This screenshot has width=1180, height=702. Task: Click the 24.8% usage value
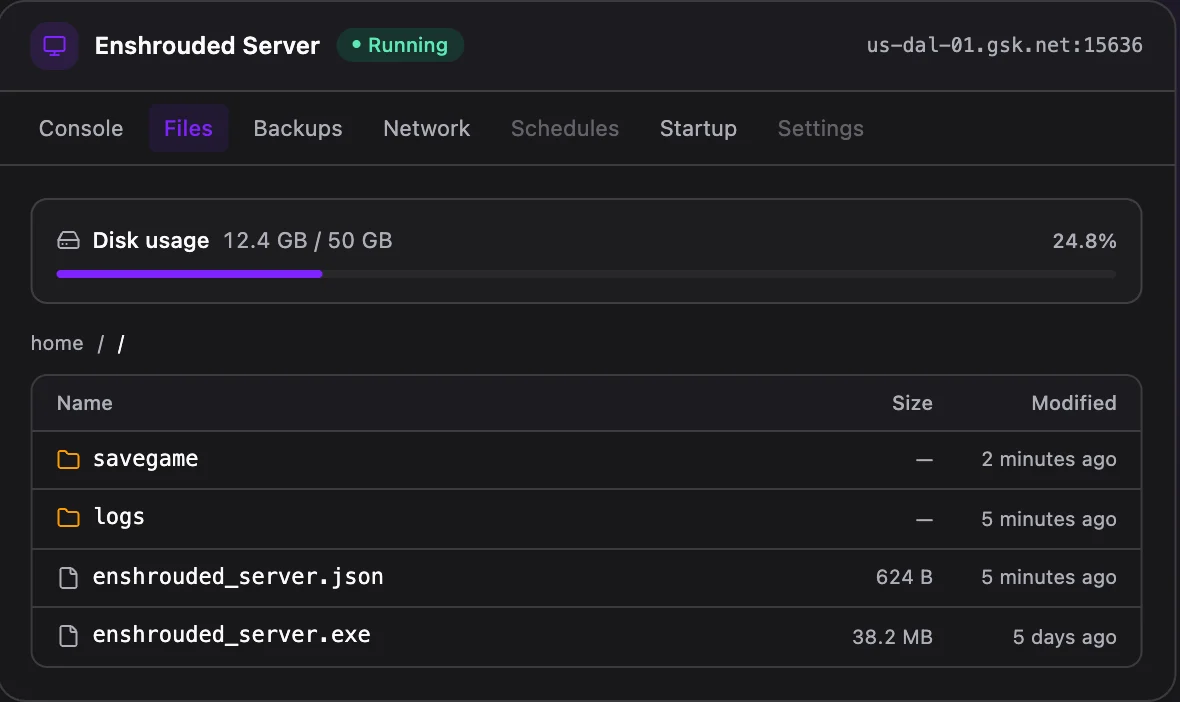[1084, 242]
